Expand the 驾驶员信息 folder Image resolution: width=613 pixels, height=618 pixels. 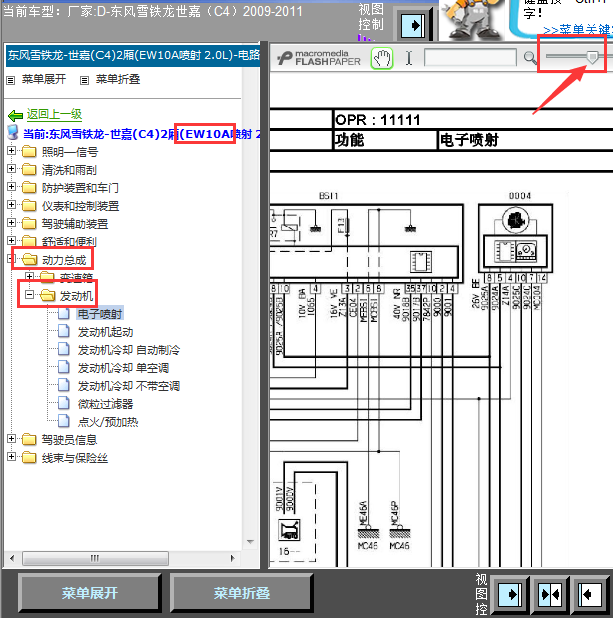[x=11, y=438]
